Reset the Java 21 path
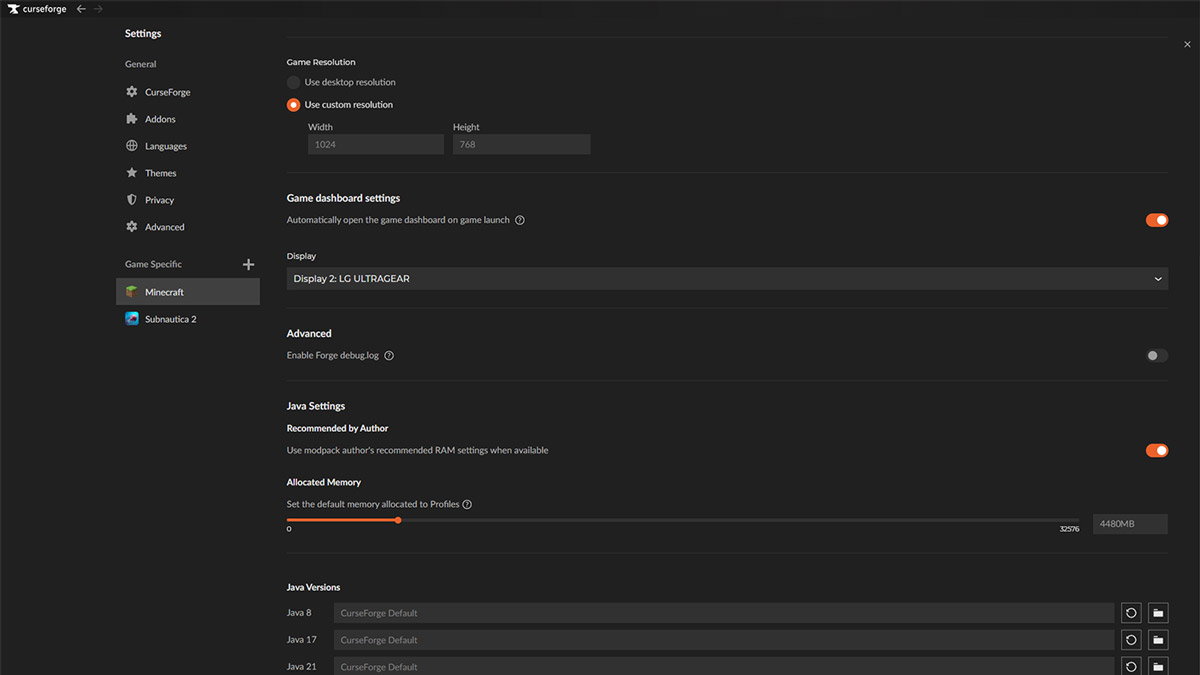 pyautogui.click(x=1131, y=666)
